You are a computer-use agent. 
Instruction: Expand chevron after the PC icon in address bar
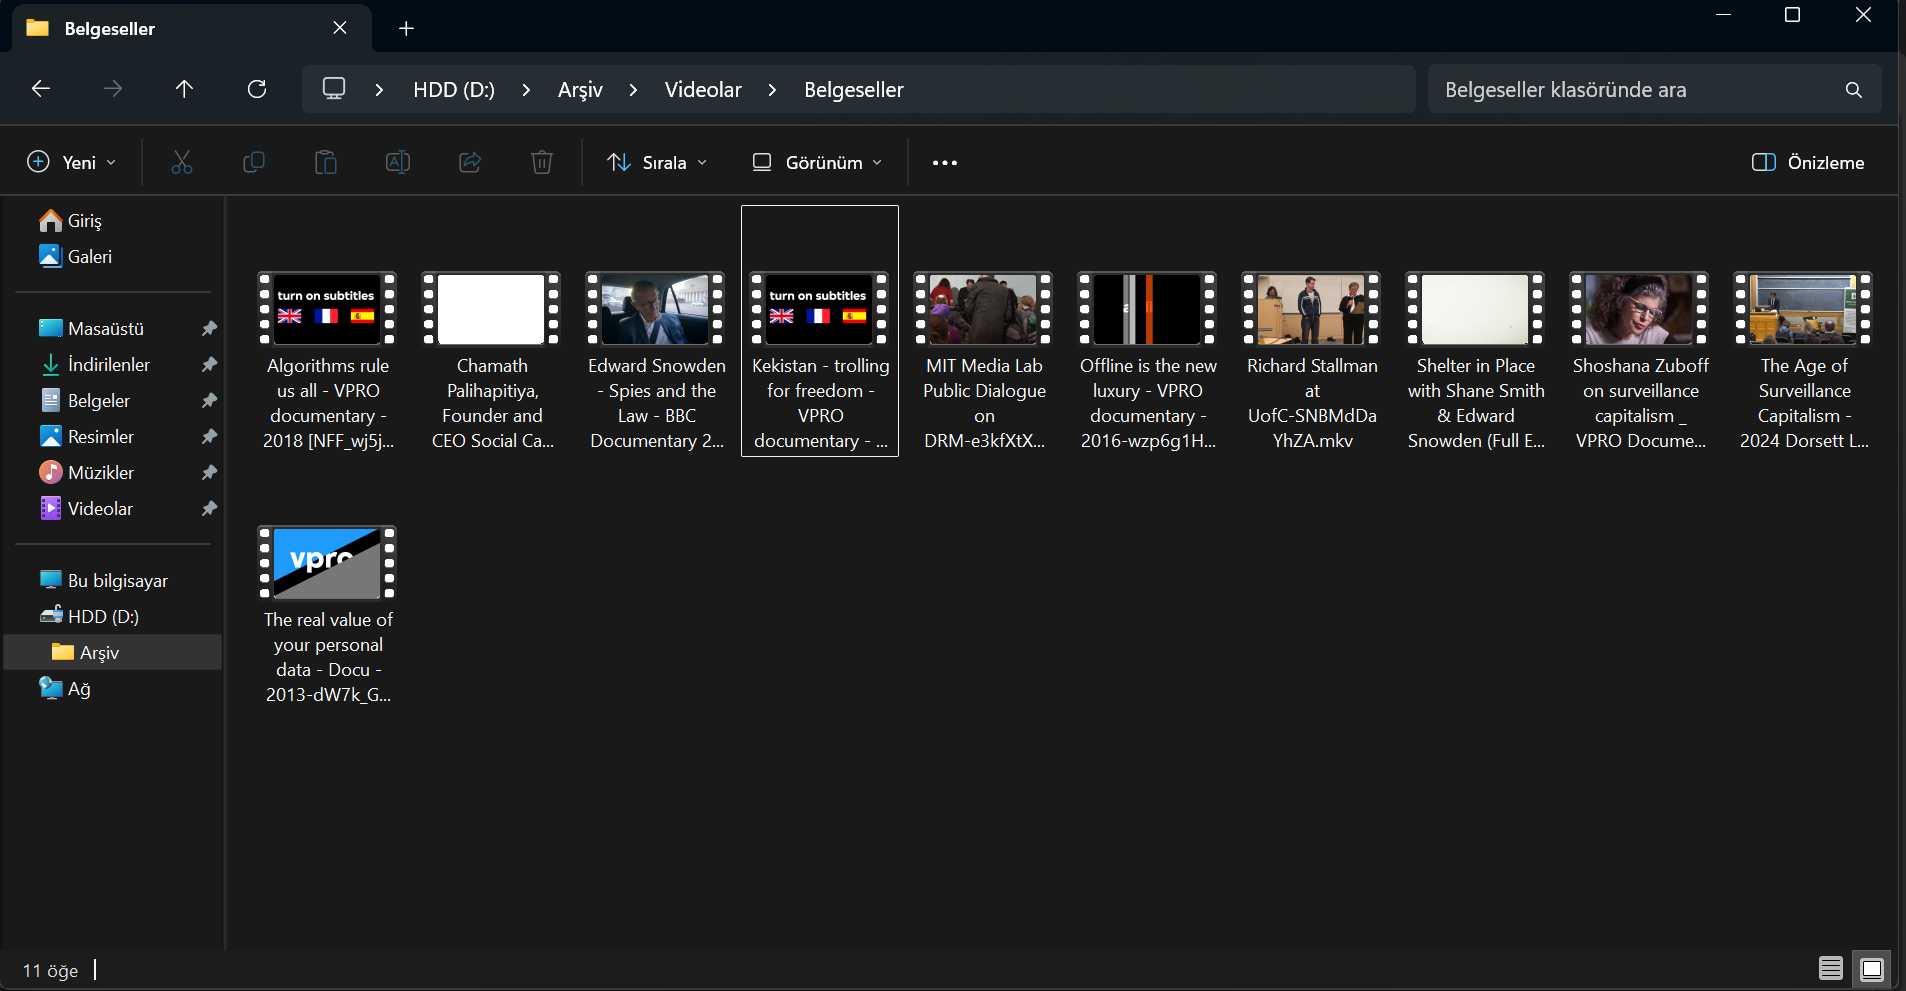pyautogui.click(x=379, y=90)
